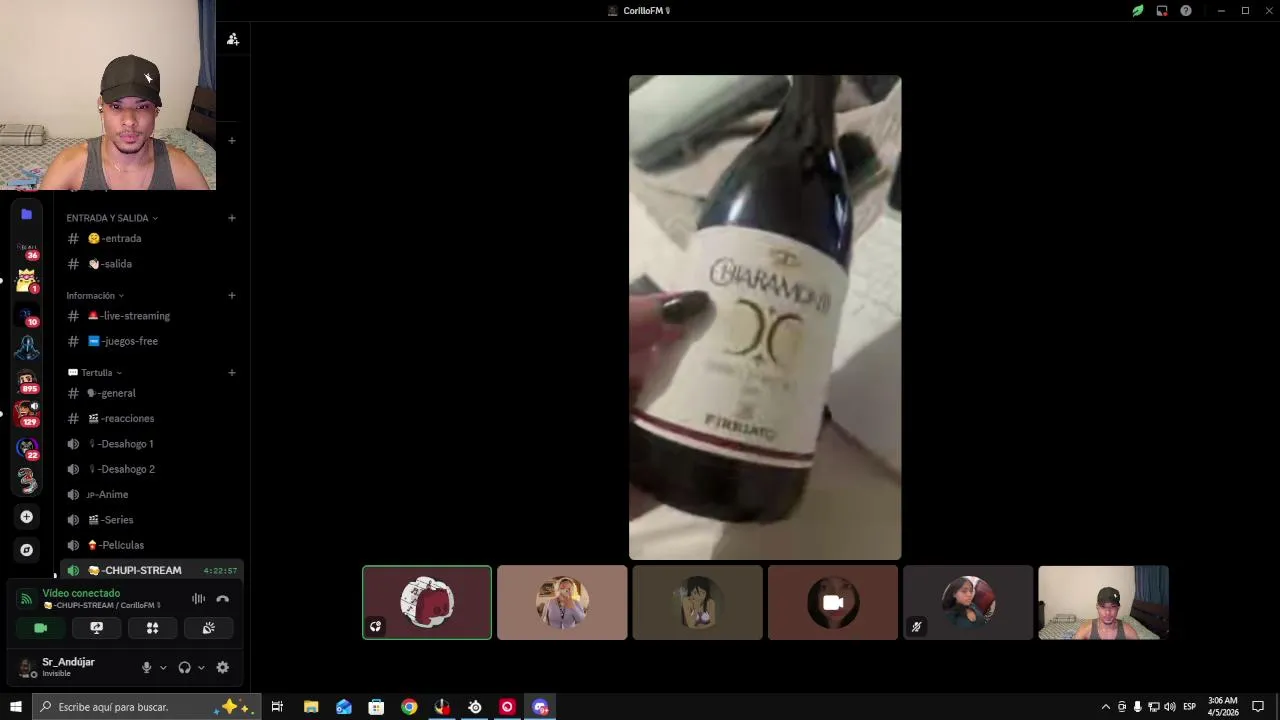Viewport: 1280px width, 720px height.
Task: Open the taskbar clock and calendar
Action: (x=1223, y=707)
